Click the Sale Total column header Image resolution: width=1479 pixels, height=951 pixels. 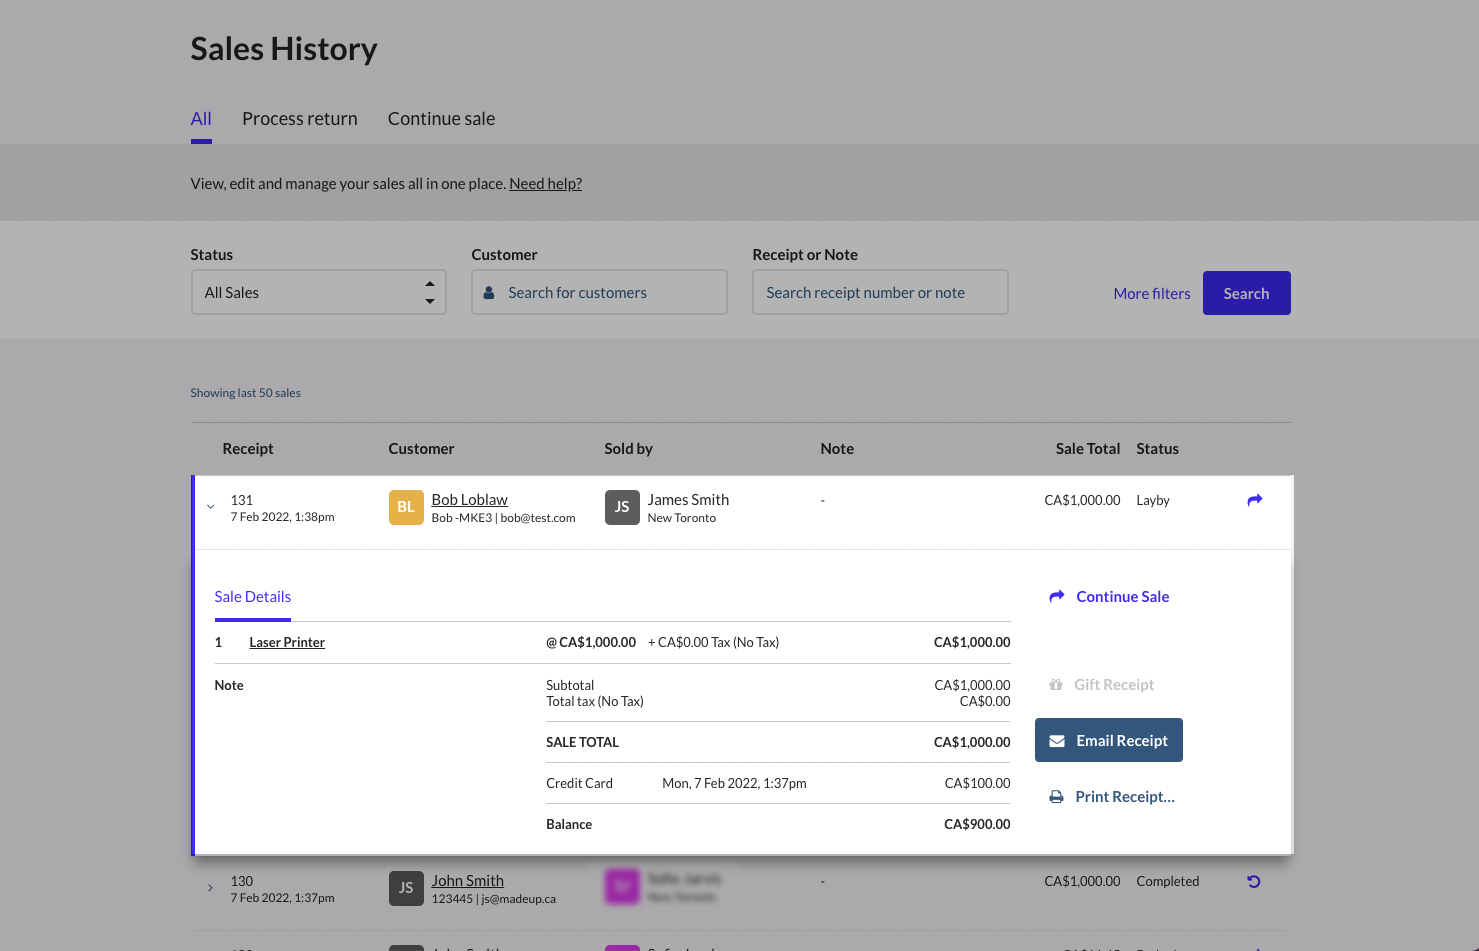[x=1088, y=449]
